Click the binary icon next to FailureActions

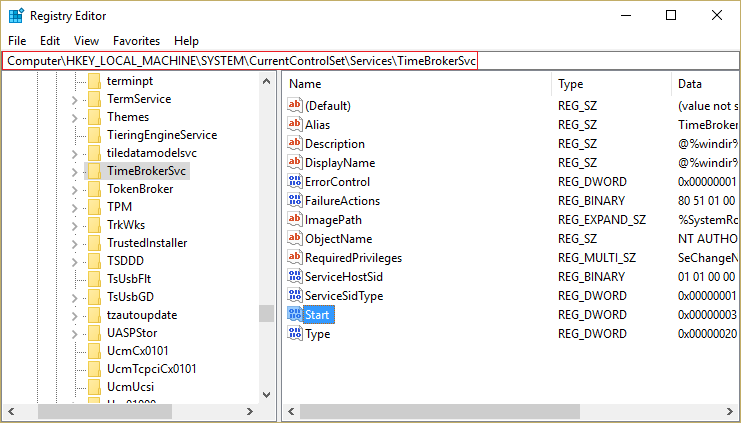click(x=295, y=200)
